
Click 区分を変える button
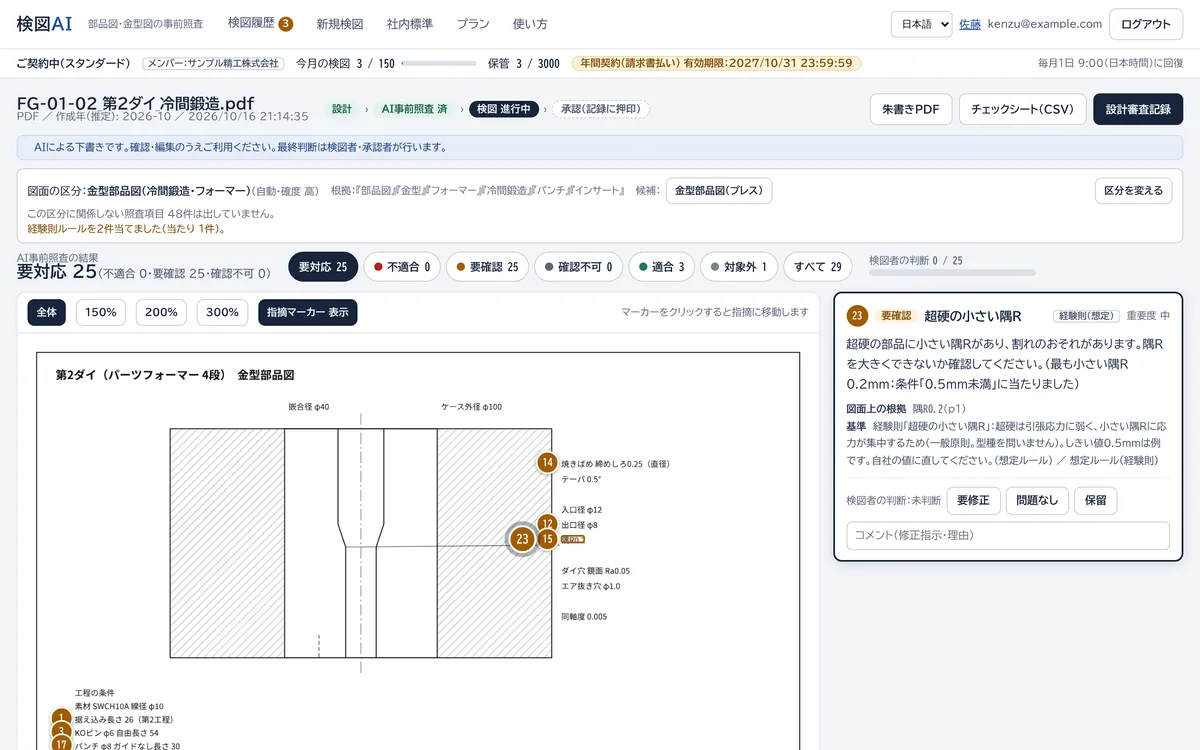click(1134, 190)
